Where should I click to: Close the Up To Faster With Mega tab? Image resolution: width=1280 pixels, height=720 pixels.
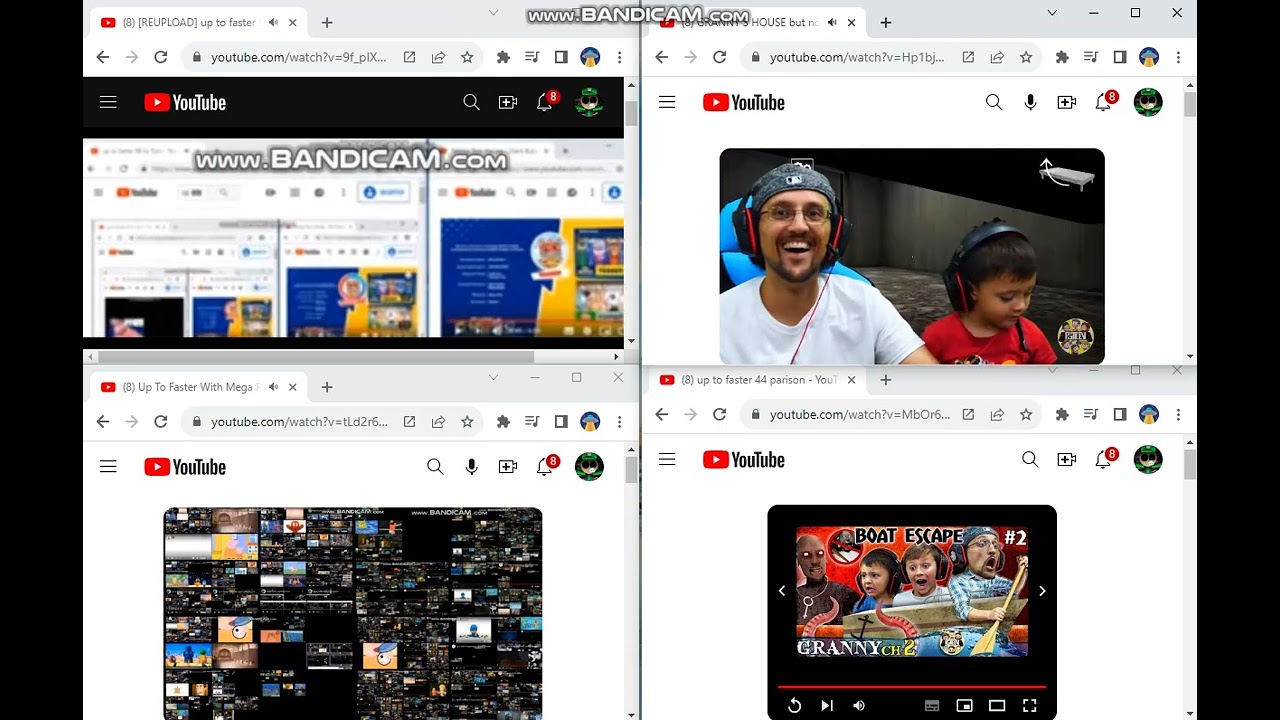[x=293, y=387]
